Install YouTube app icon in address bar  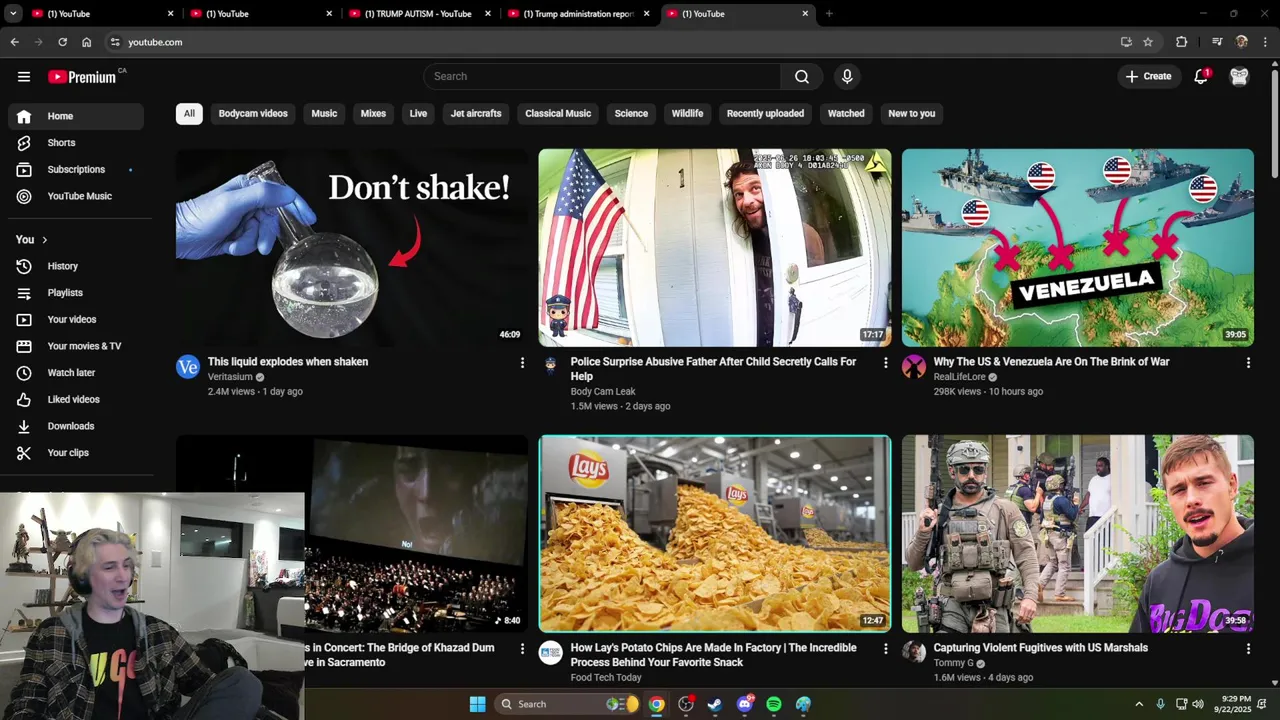click(1126, 42)
